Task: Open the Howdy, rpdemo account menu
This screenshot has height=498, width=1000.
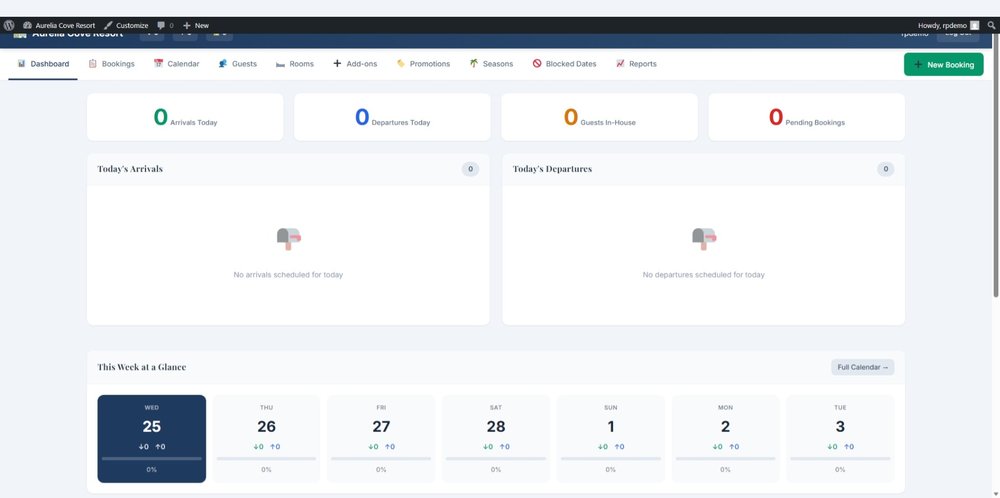Action: point(948,26)
